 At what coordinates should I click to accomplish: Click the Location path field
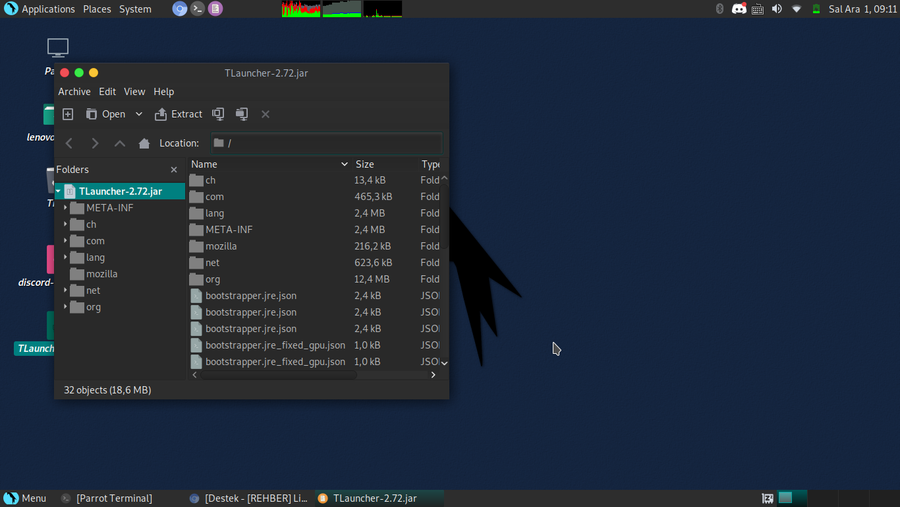click(326, 143)
